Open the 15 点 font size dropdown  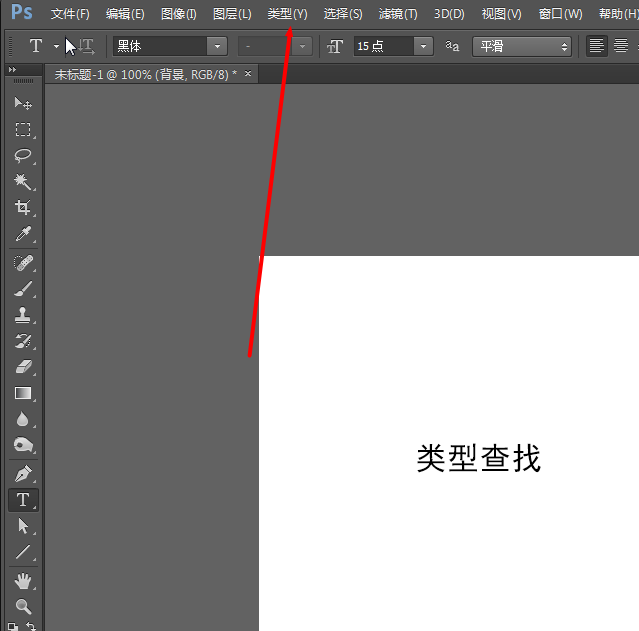click(423, 46)
